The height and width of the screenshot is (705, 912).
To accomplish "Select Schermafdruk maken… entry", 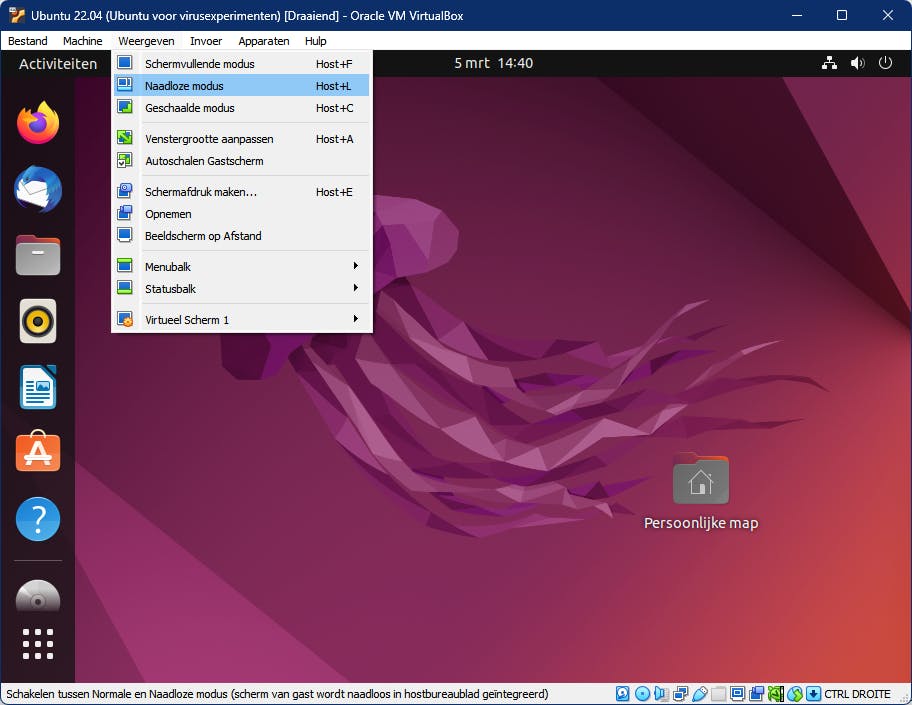I will 242,192.
